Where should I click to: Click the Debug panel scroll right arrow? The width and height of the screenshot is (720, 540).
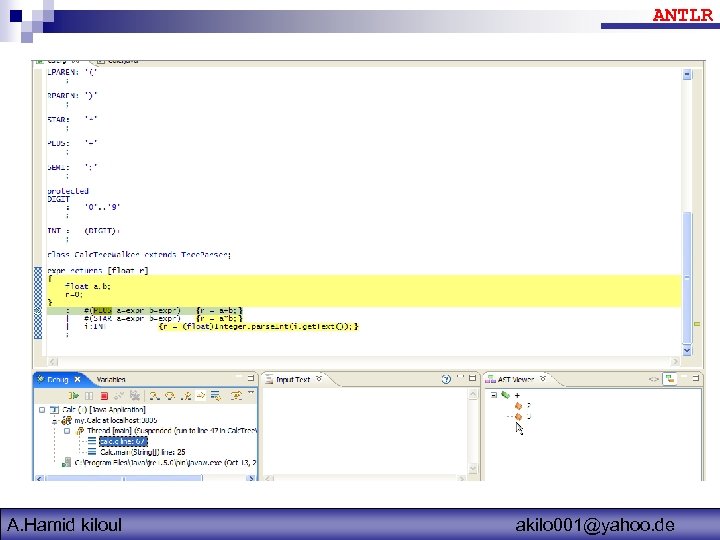point(251,478)
